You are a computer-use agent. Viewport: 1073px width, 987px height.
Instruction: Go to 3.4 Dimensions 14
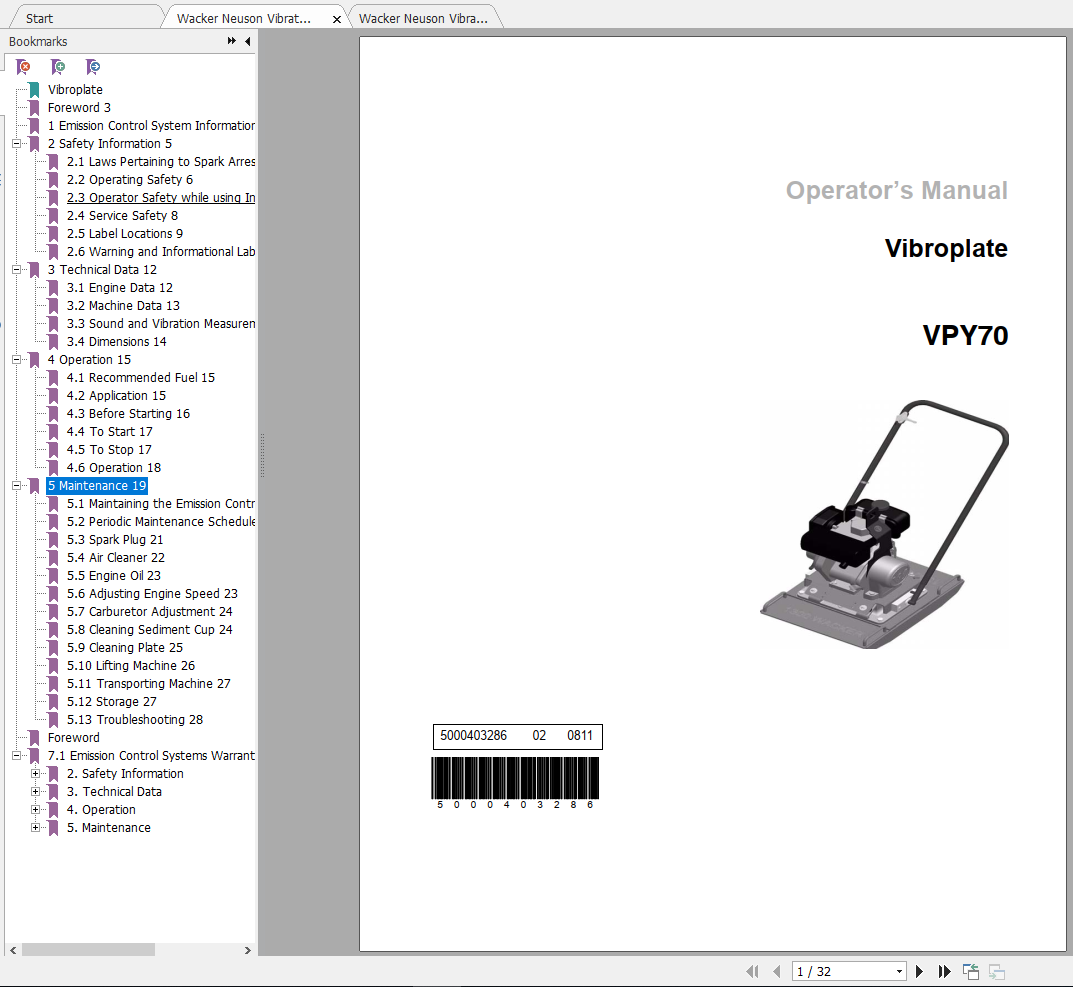pyautogui.click(x=116, y=342)
